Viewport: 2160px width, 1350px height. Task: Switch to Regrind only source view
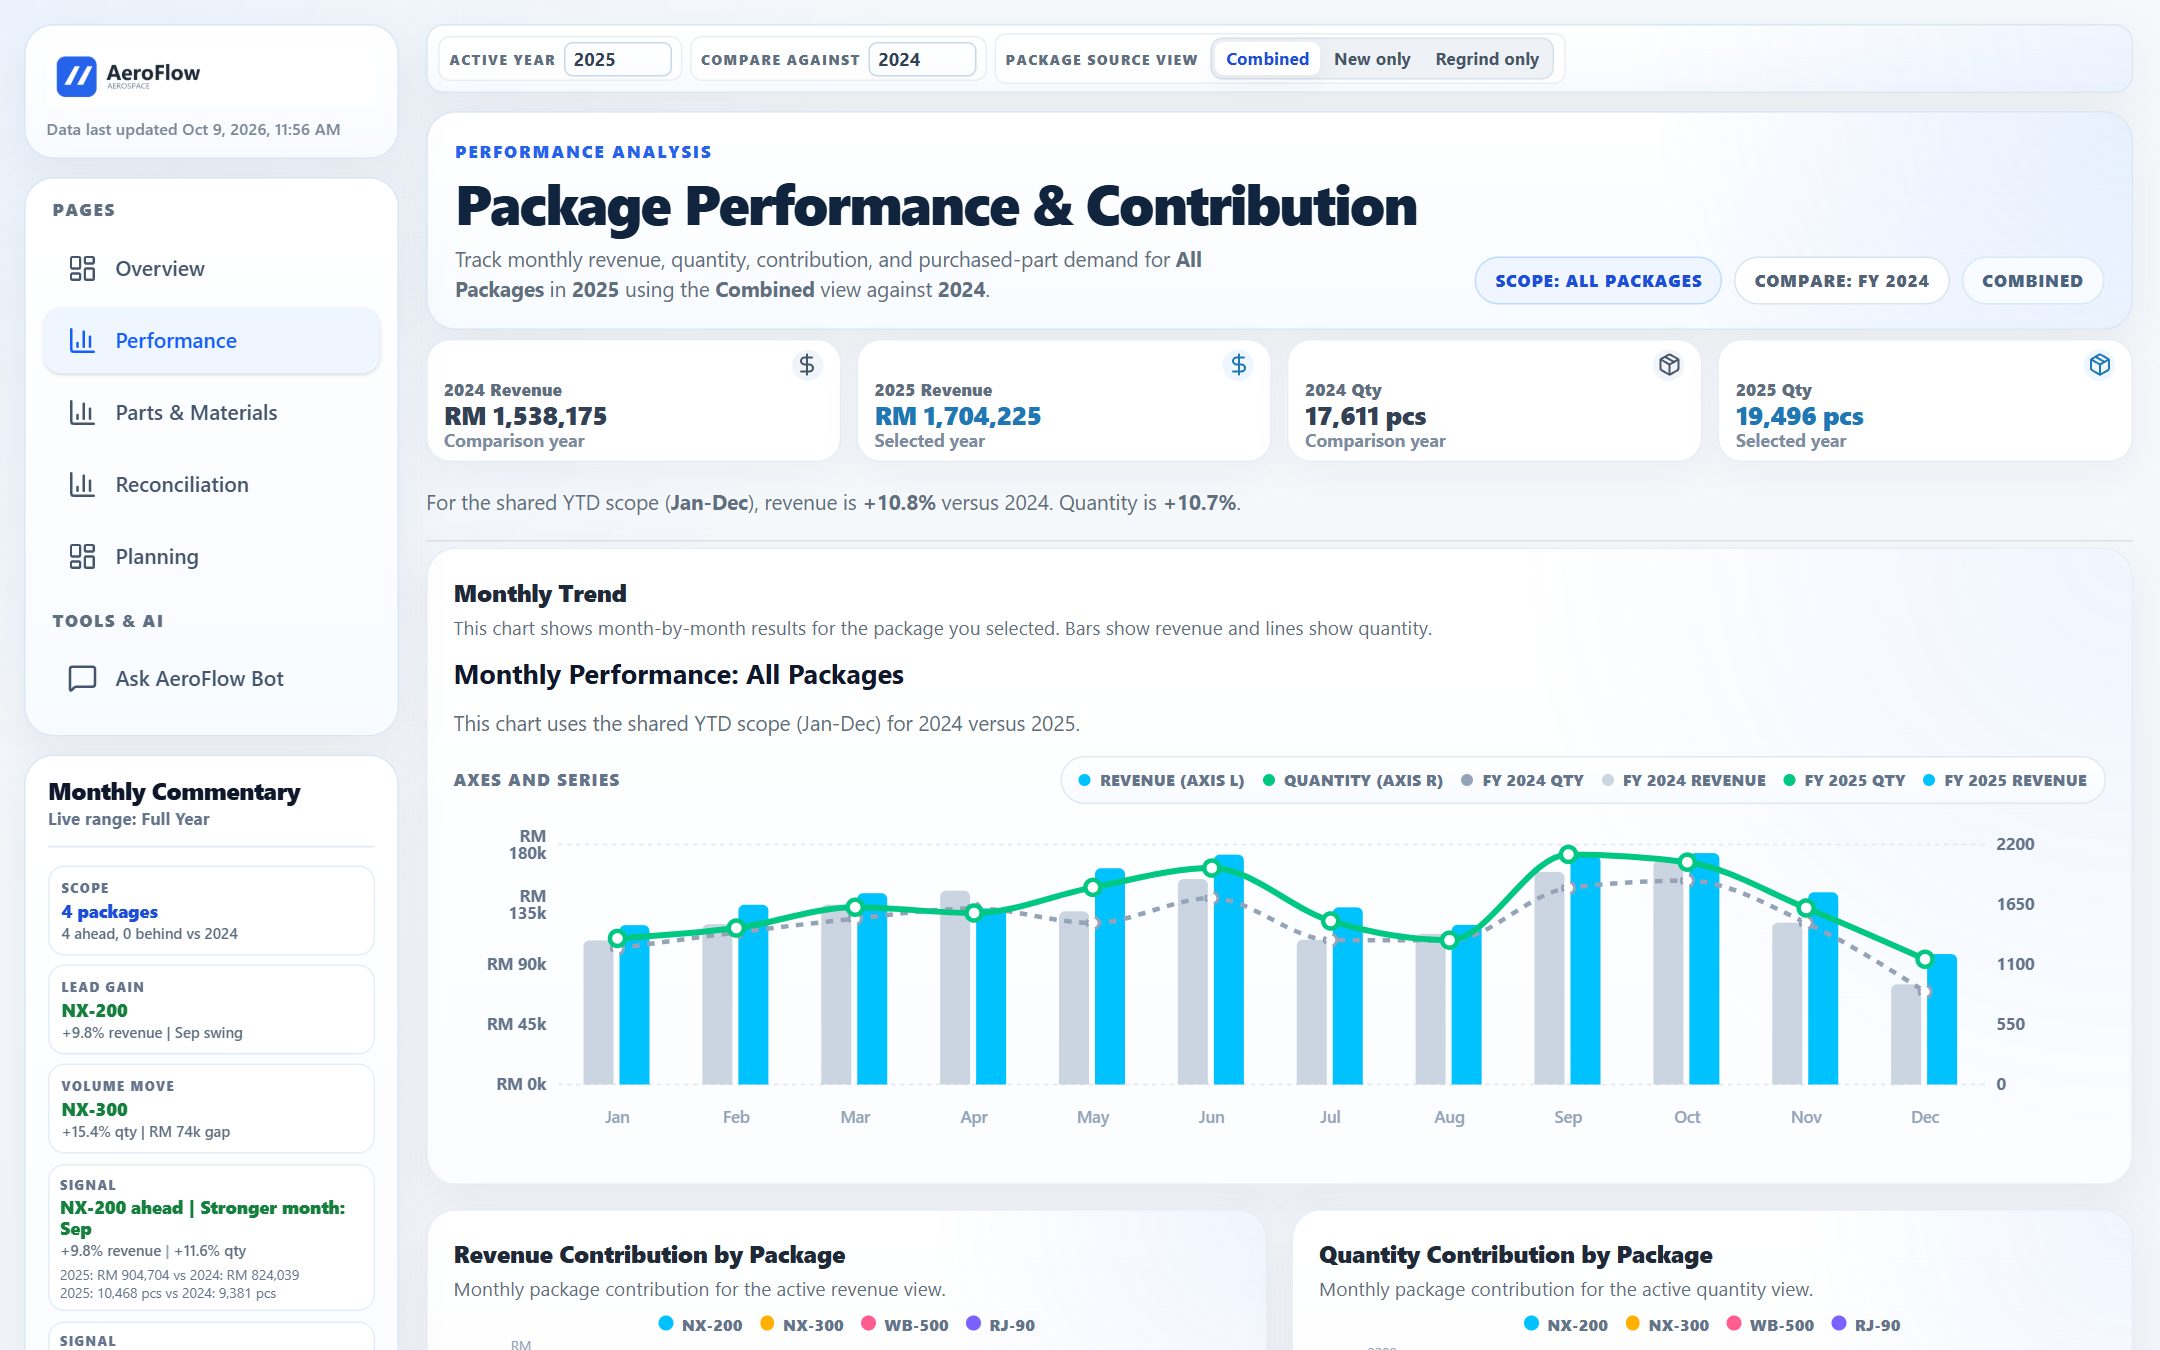point(1487,59)
